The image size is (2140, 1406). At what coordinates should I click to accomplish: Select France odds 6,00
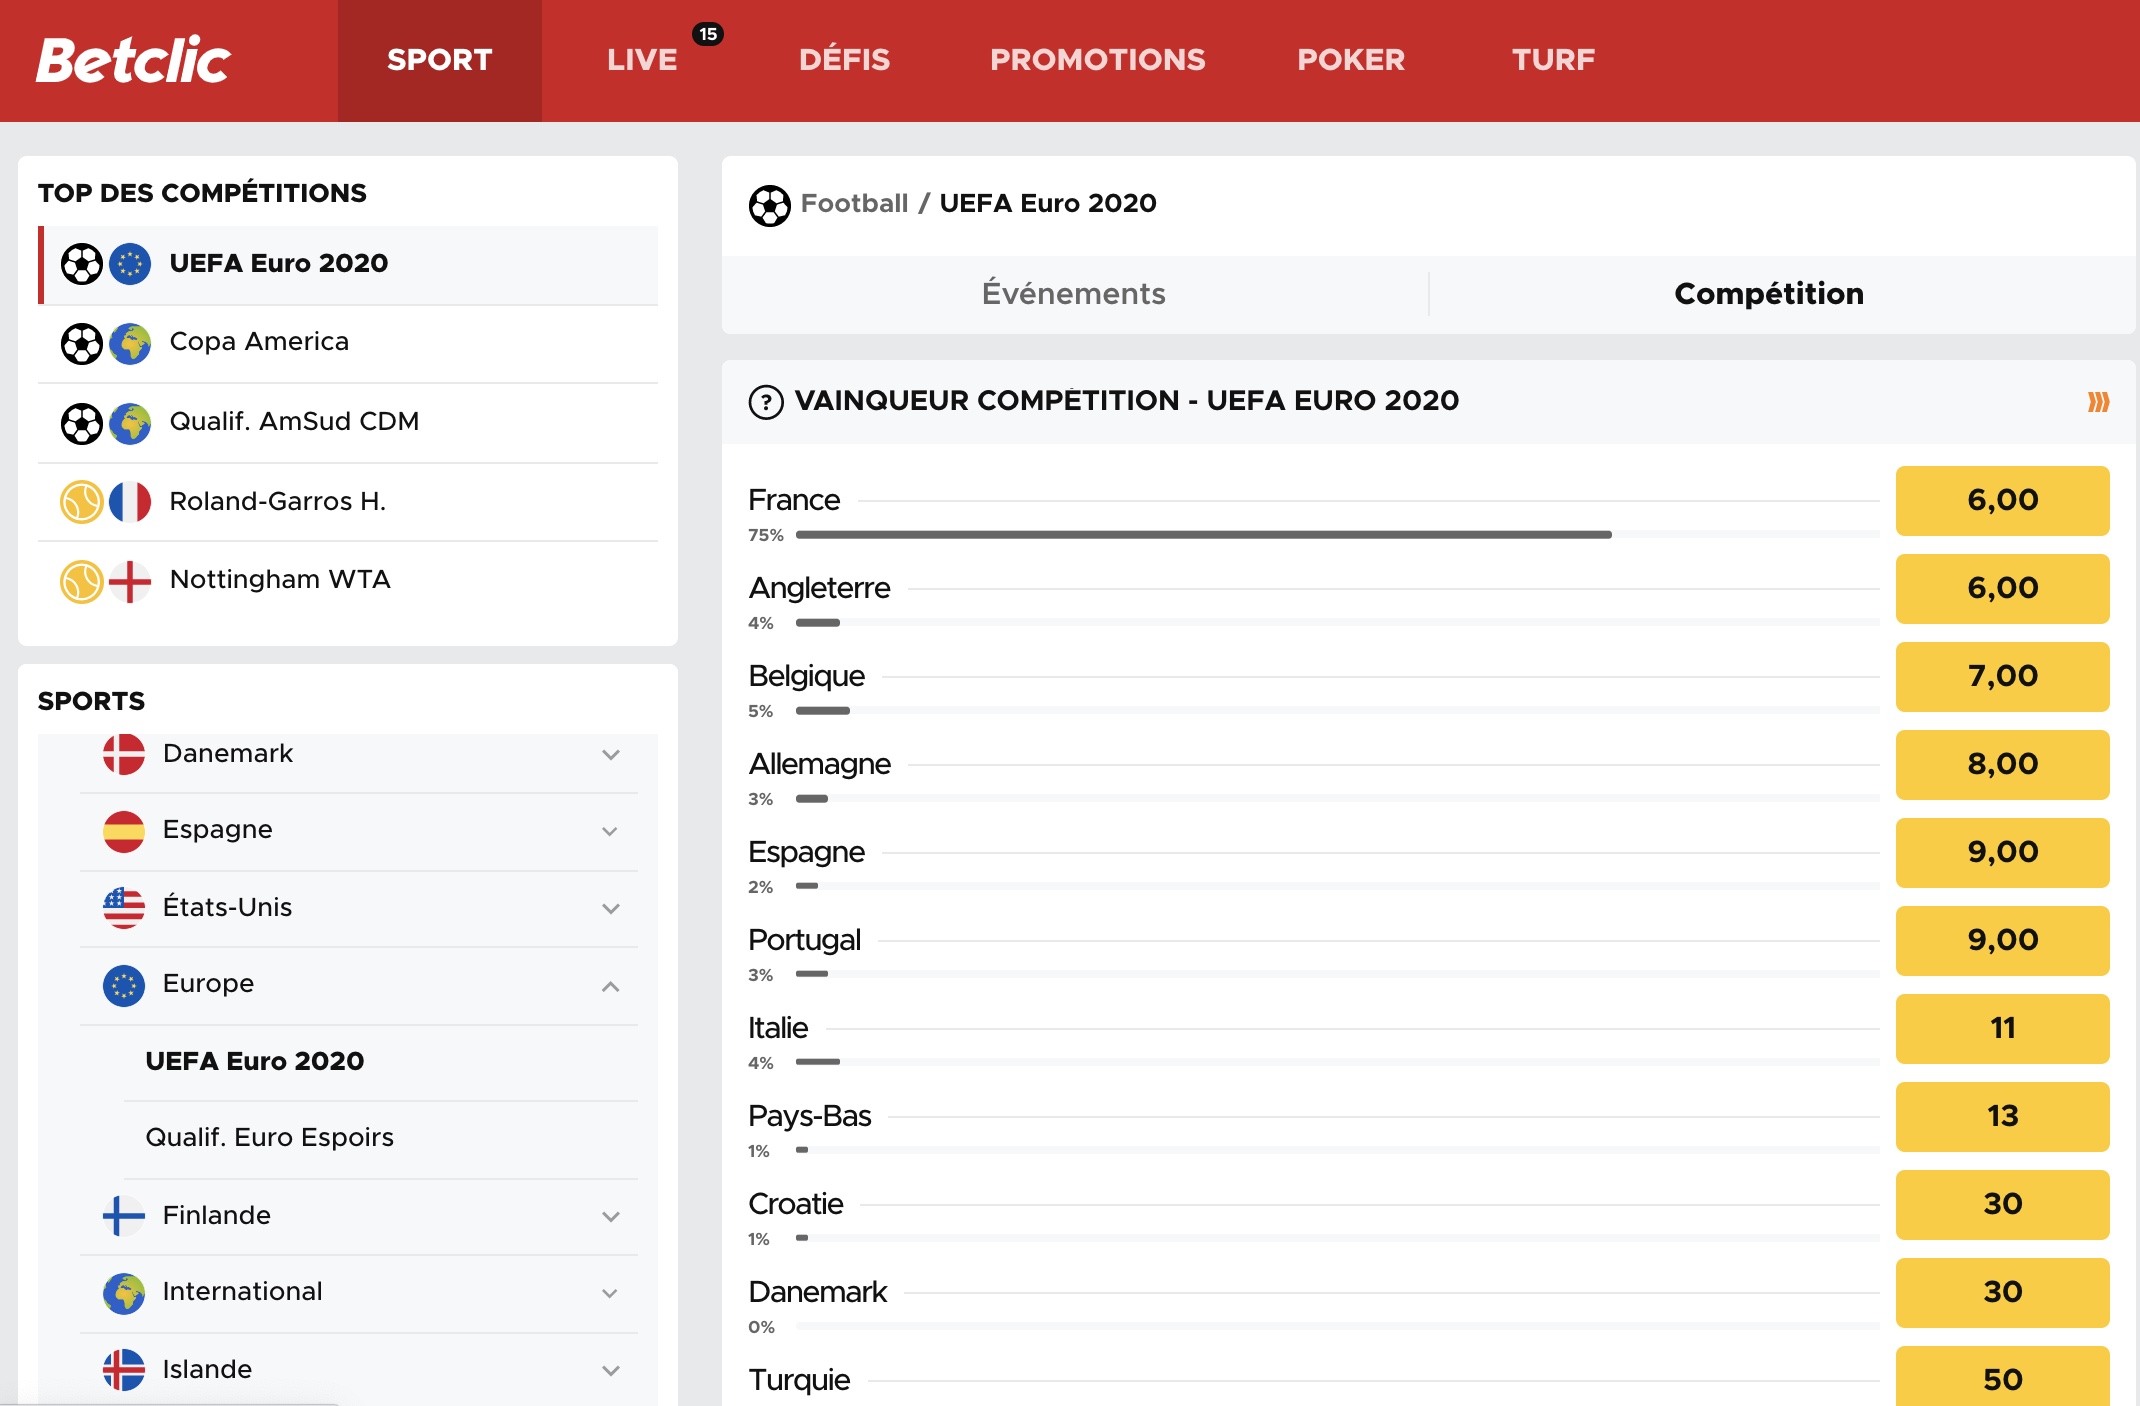pyautogui.click(x=2002, y=500)
